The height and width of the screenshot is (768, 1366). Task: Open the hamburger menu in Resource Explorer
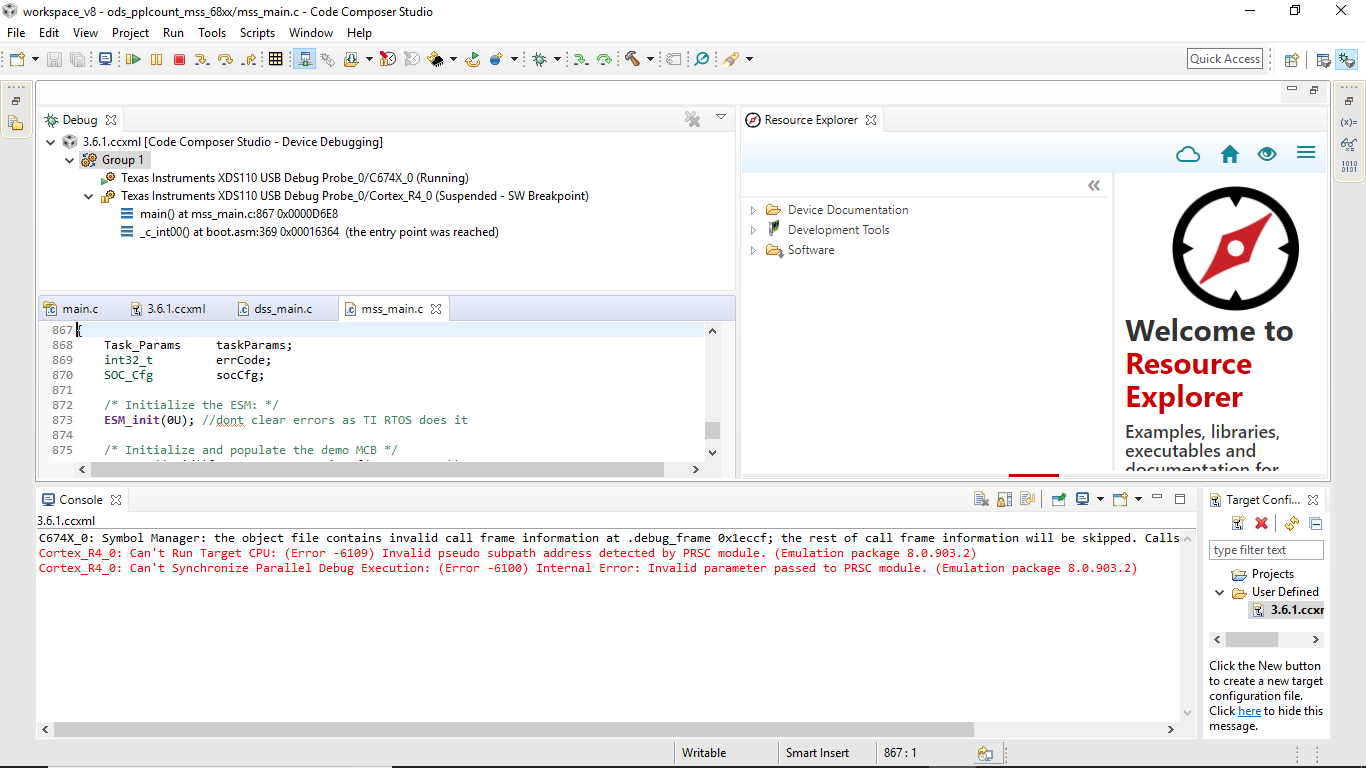click(1305, 153)
